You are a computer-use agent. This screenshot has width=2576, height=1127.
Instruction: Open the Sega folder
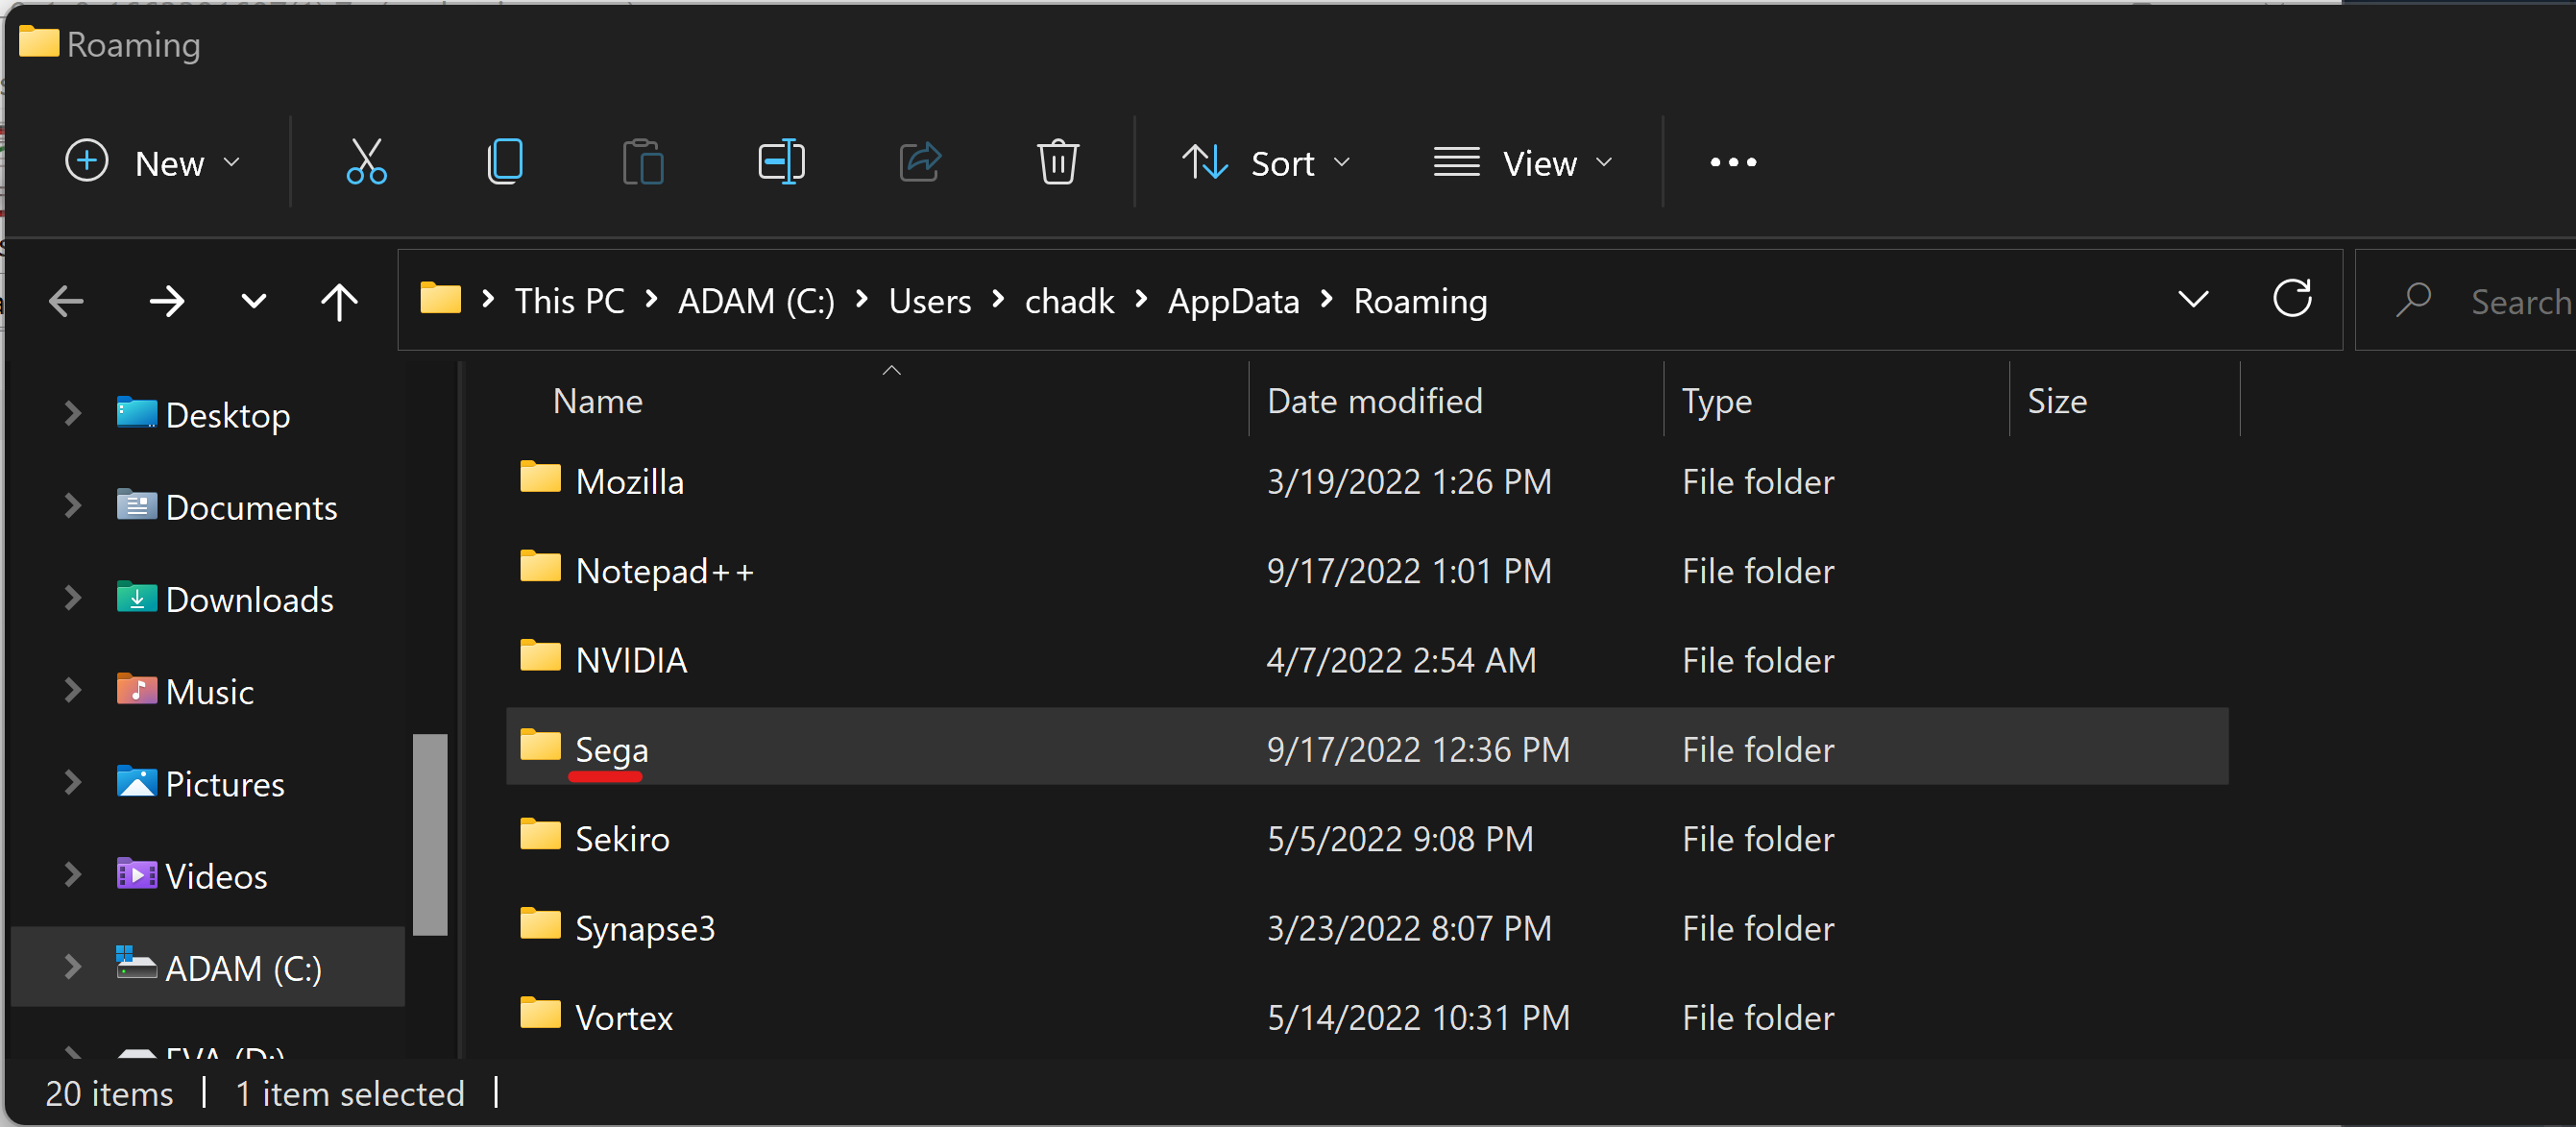point(611,747)
